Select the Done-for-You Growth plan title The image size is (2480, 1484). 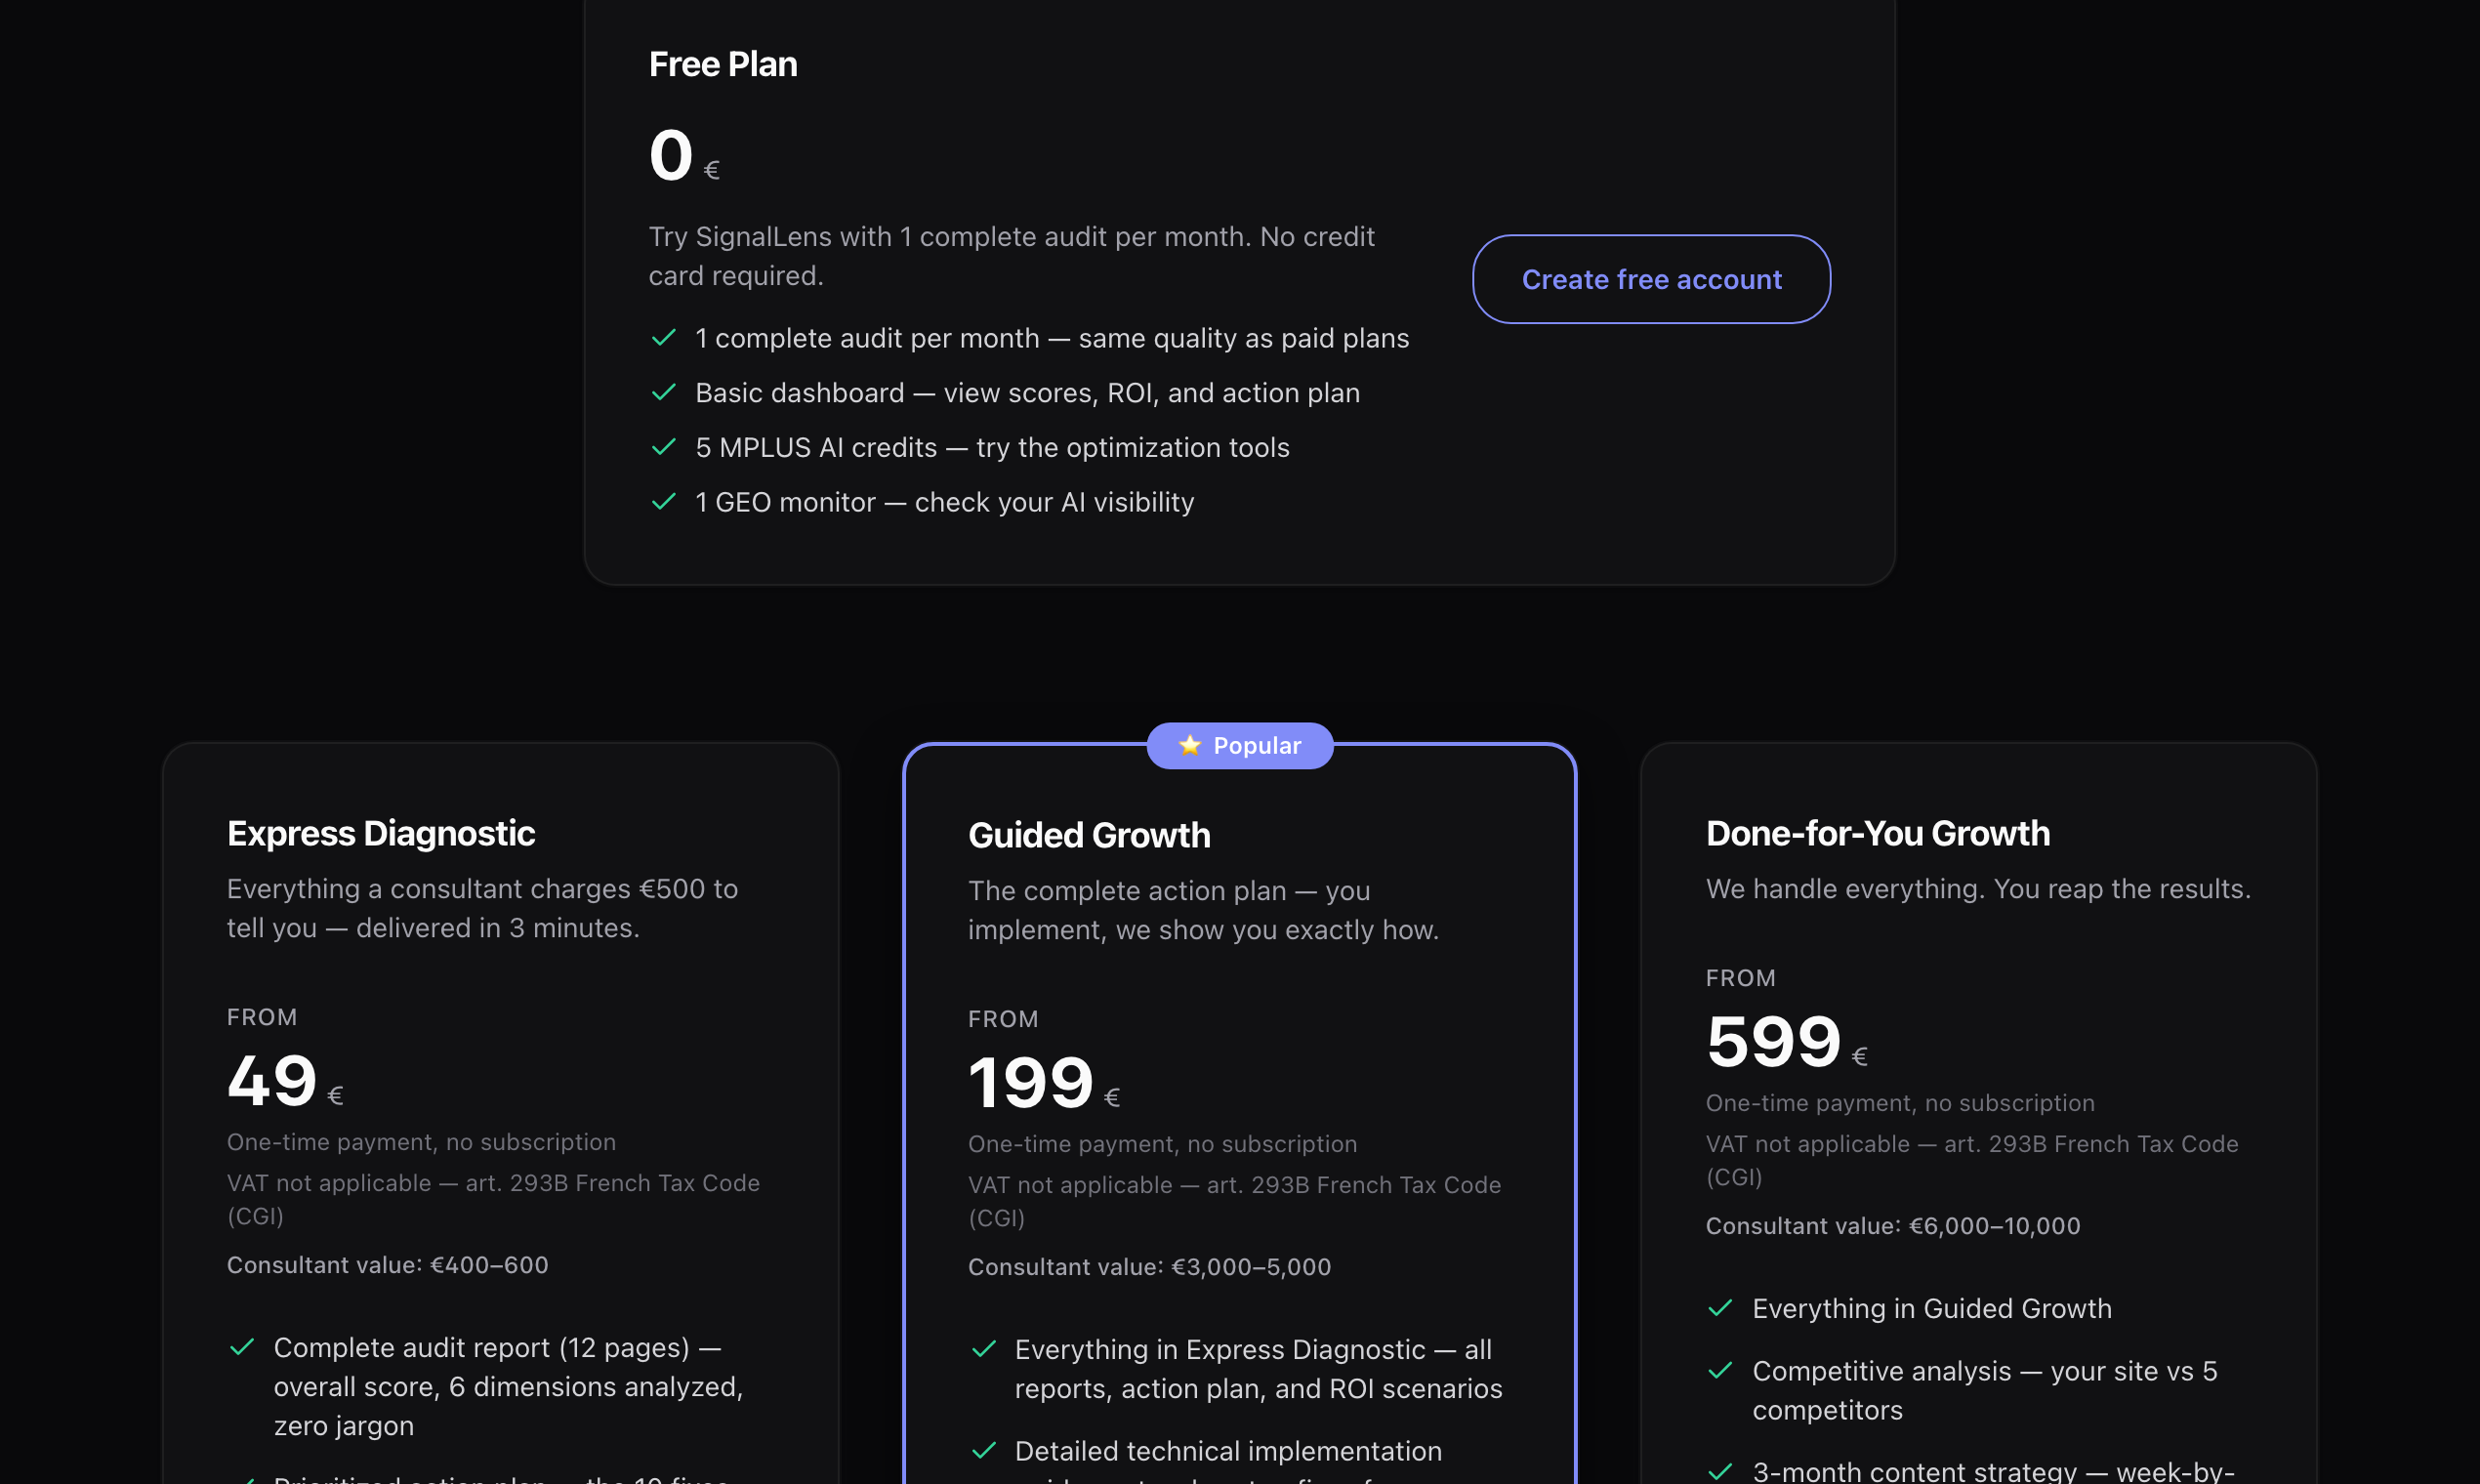(x=1877, y=833)
